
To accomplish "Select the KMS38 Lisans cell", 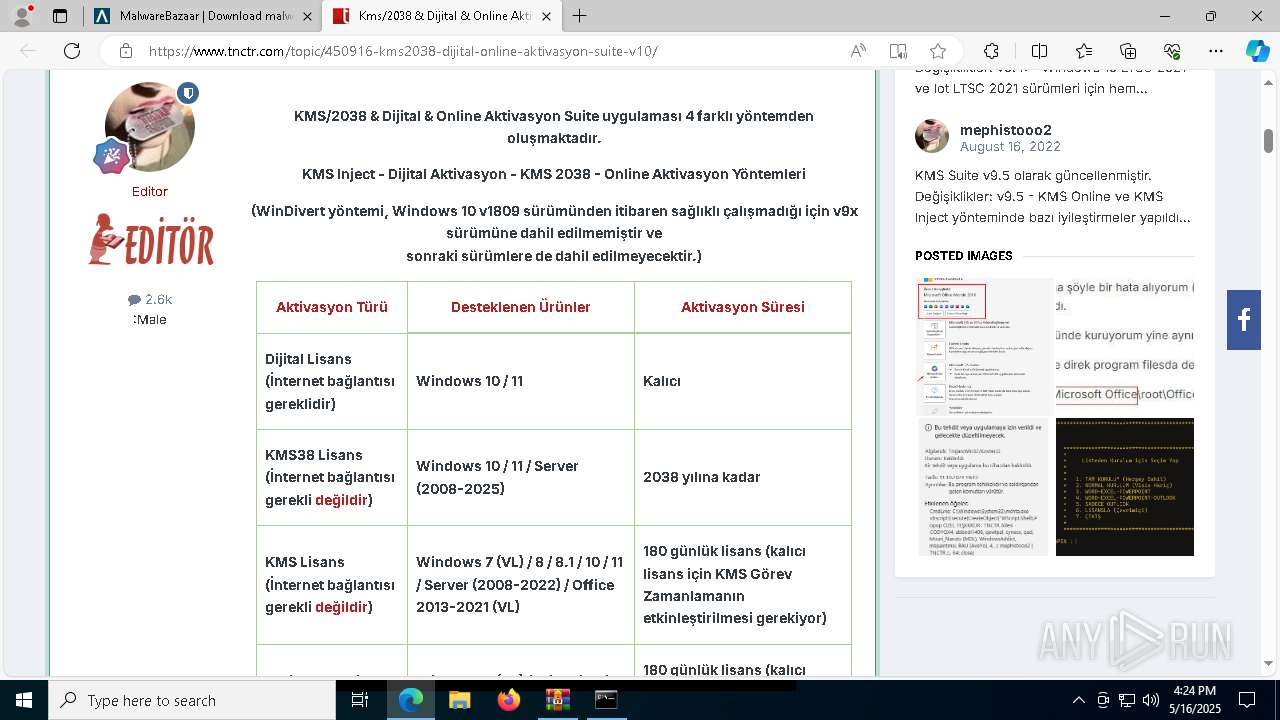I will 332,477.
